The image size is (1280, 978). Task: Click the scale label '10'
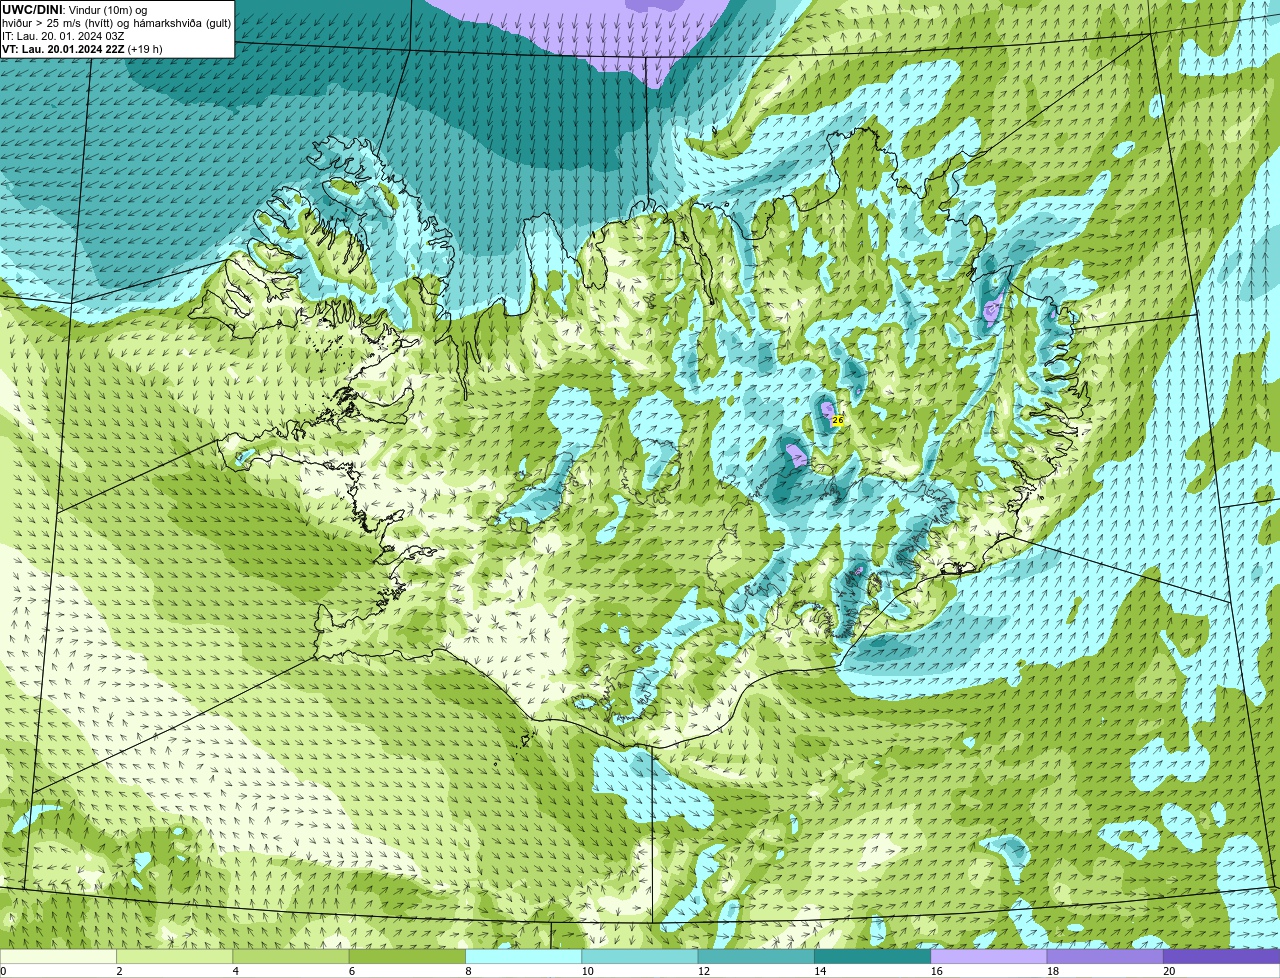click(x=588, y=971)
